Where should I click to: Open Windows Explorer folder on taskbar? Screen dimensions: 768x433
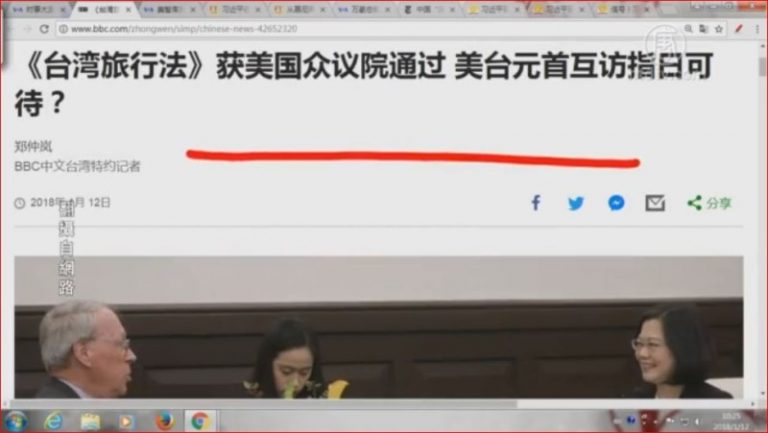coord(91,421)
